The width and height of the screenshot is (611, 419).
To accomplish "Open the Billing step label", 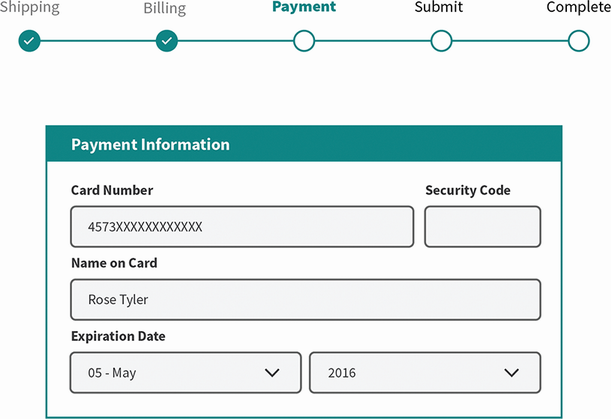I will [165, 9].
